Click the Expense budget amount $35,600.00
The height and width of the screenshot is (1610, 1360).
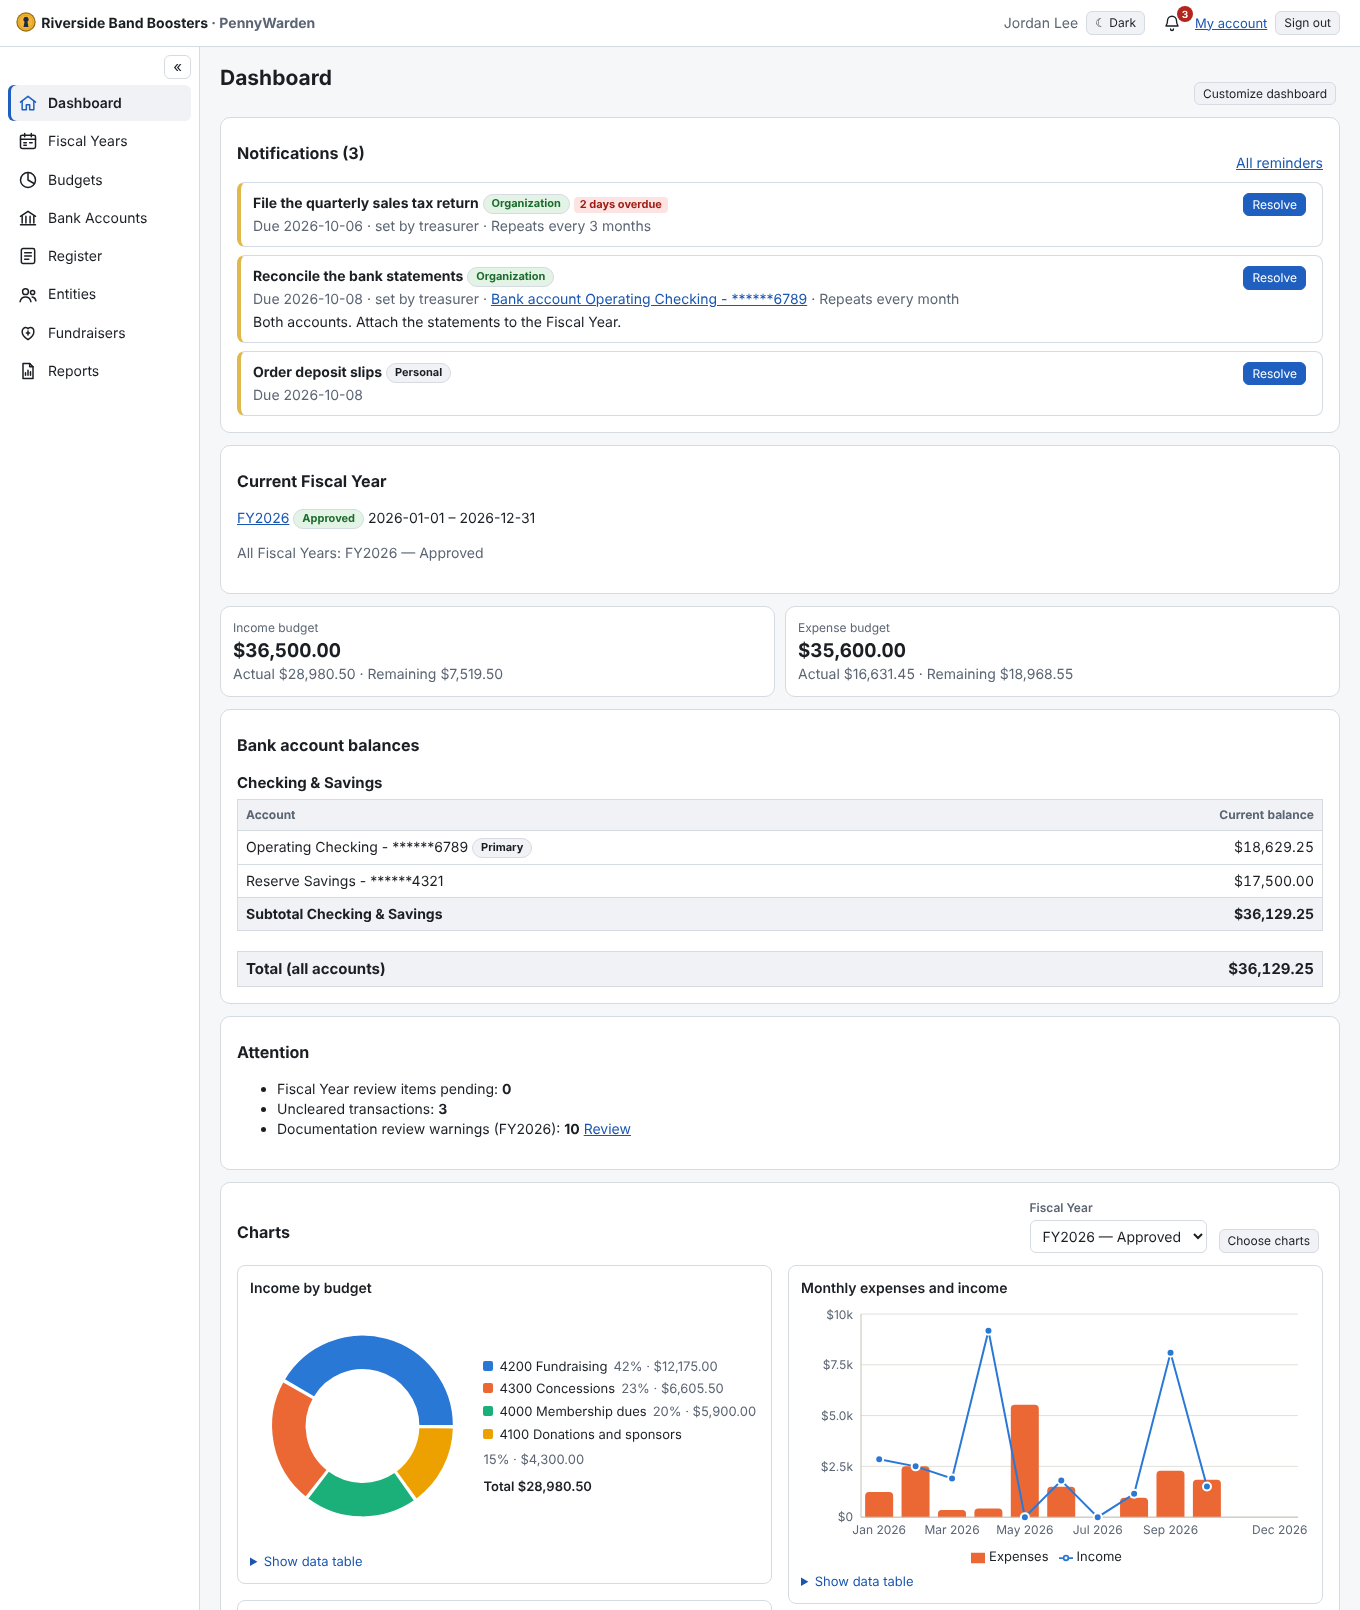coord(852,650)
